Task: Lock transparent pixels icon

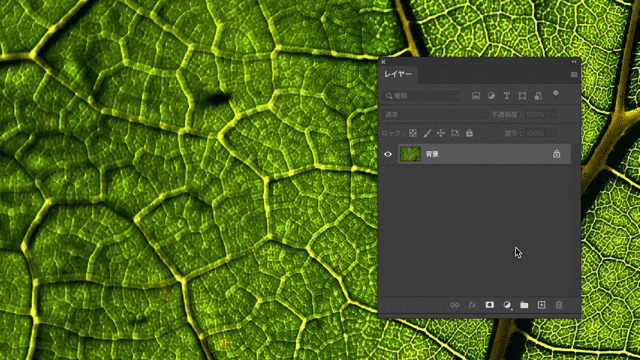Action: (413, 133)
